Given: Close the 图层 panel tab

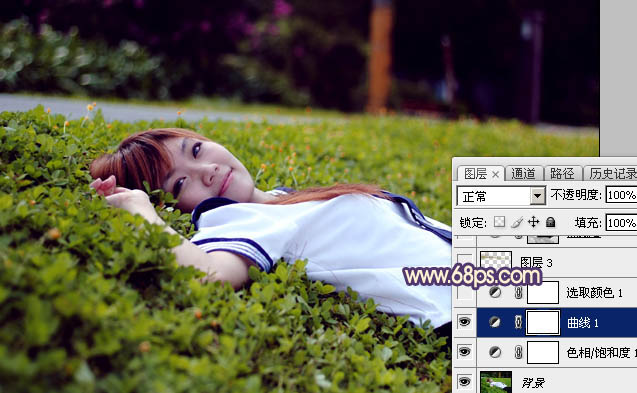Looking at the screenshot, I should 495,175.
